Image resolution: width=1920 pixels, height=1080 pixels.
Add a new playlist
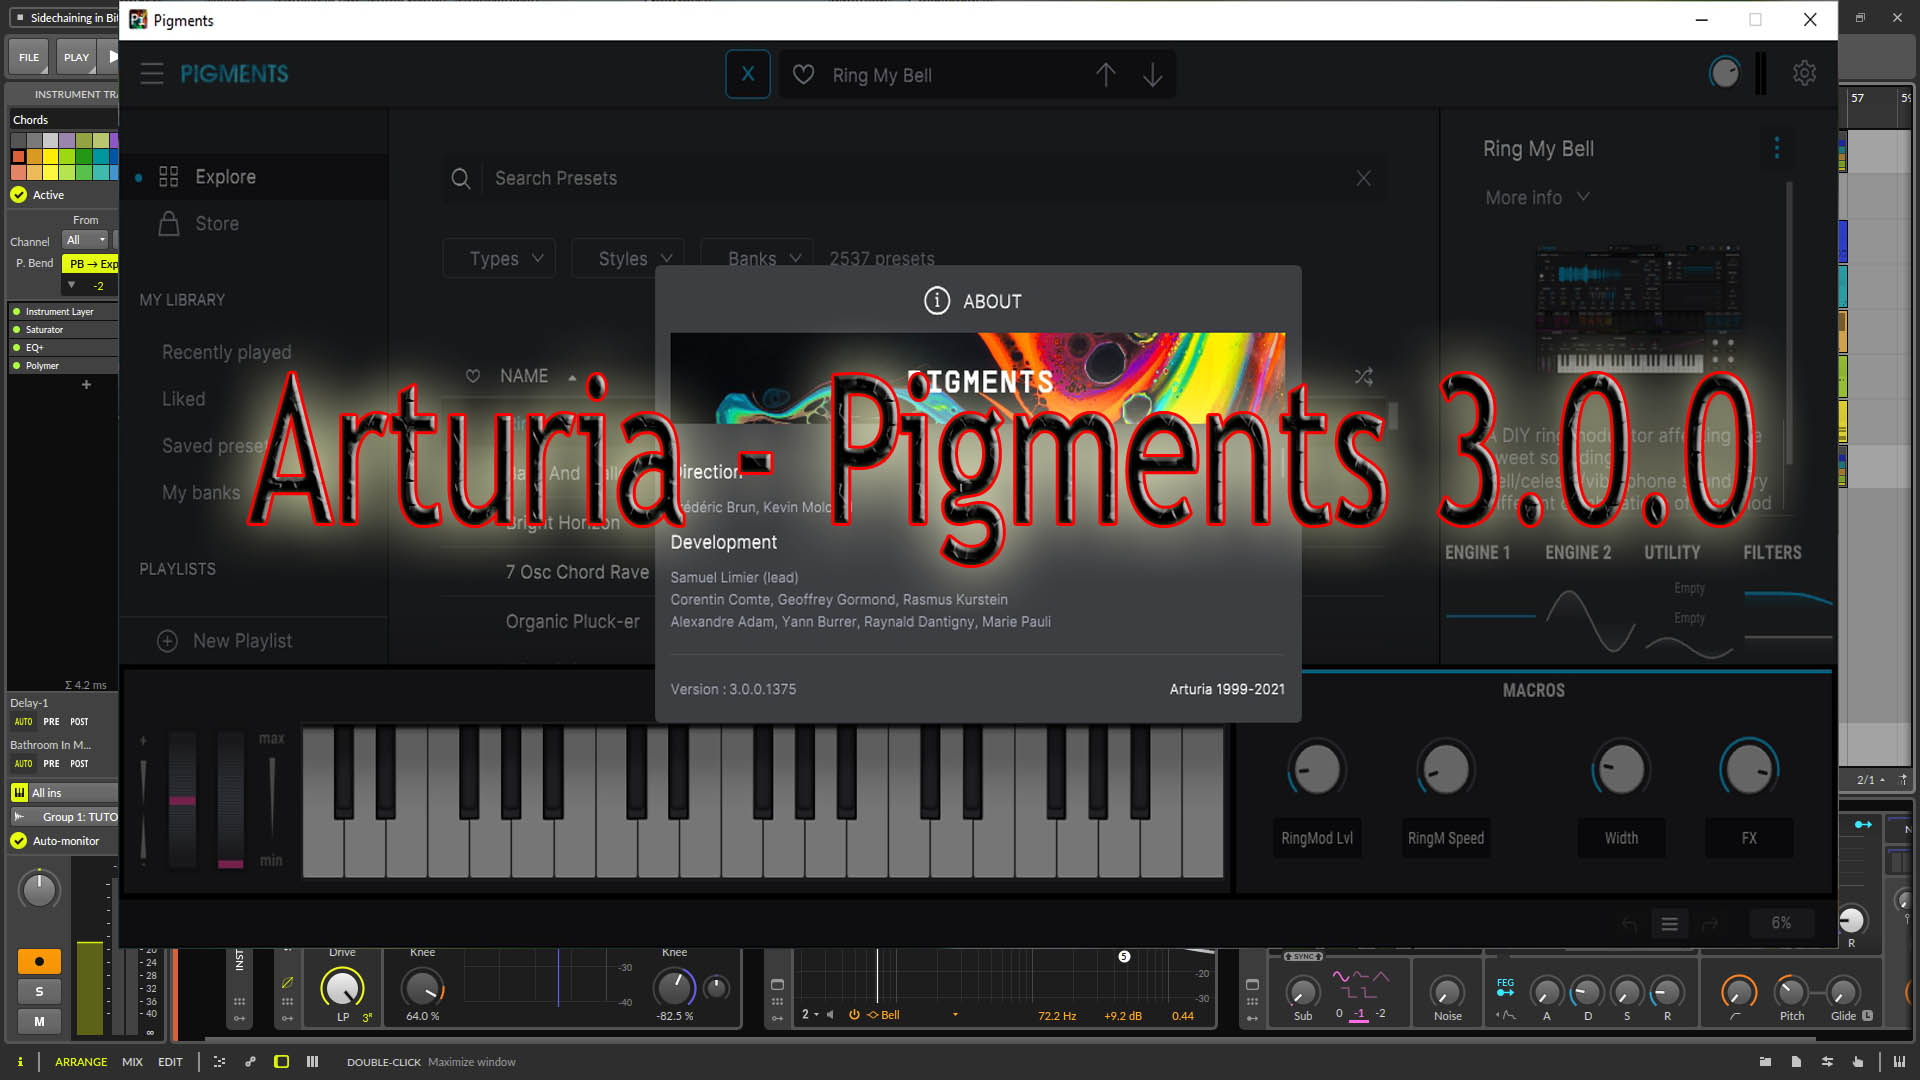click(225, 641)
